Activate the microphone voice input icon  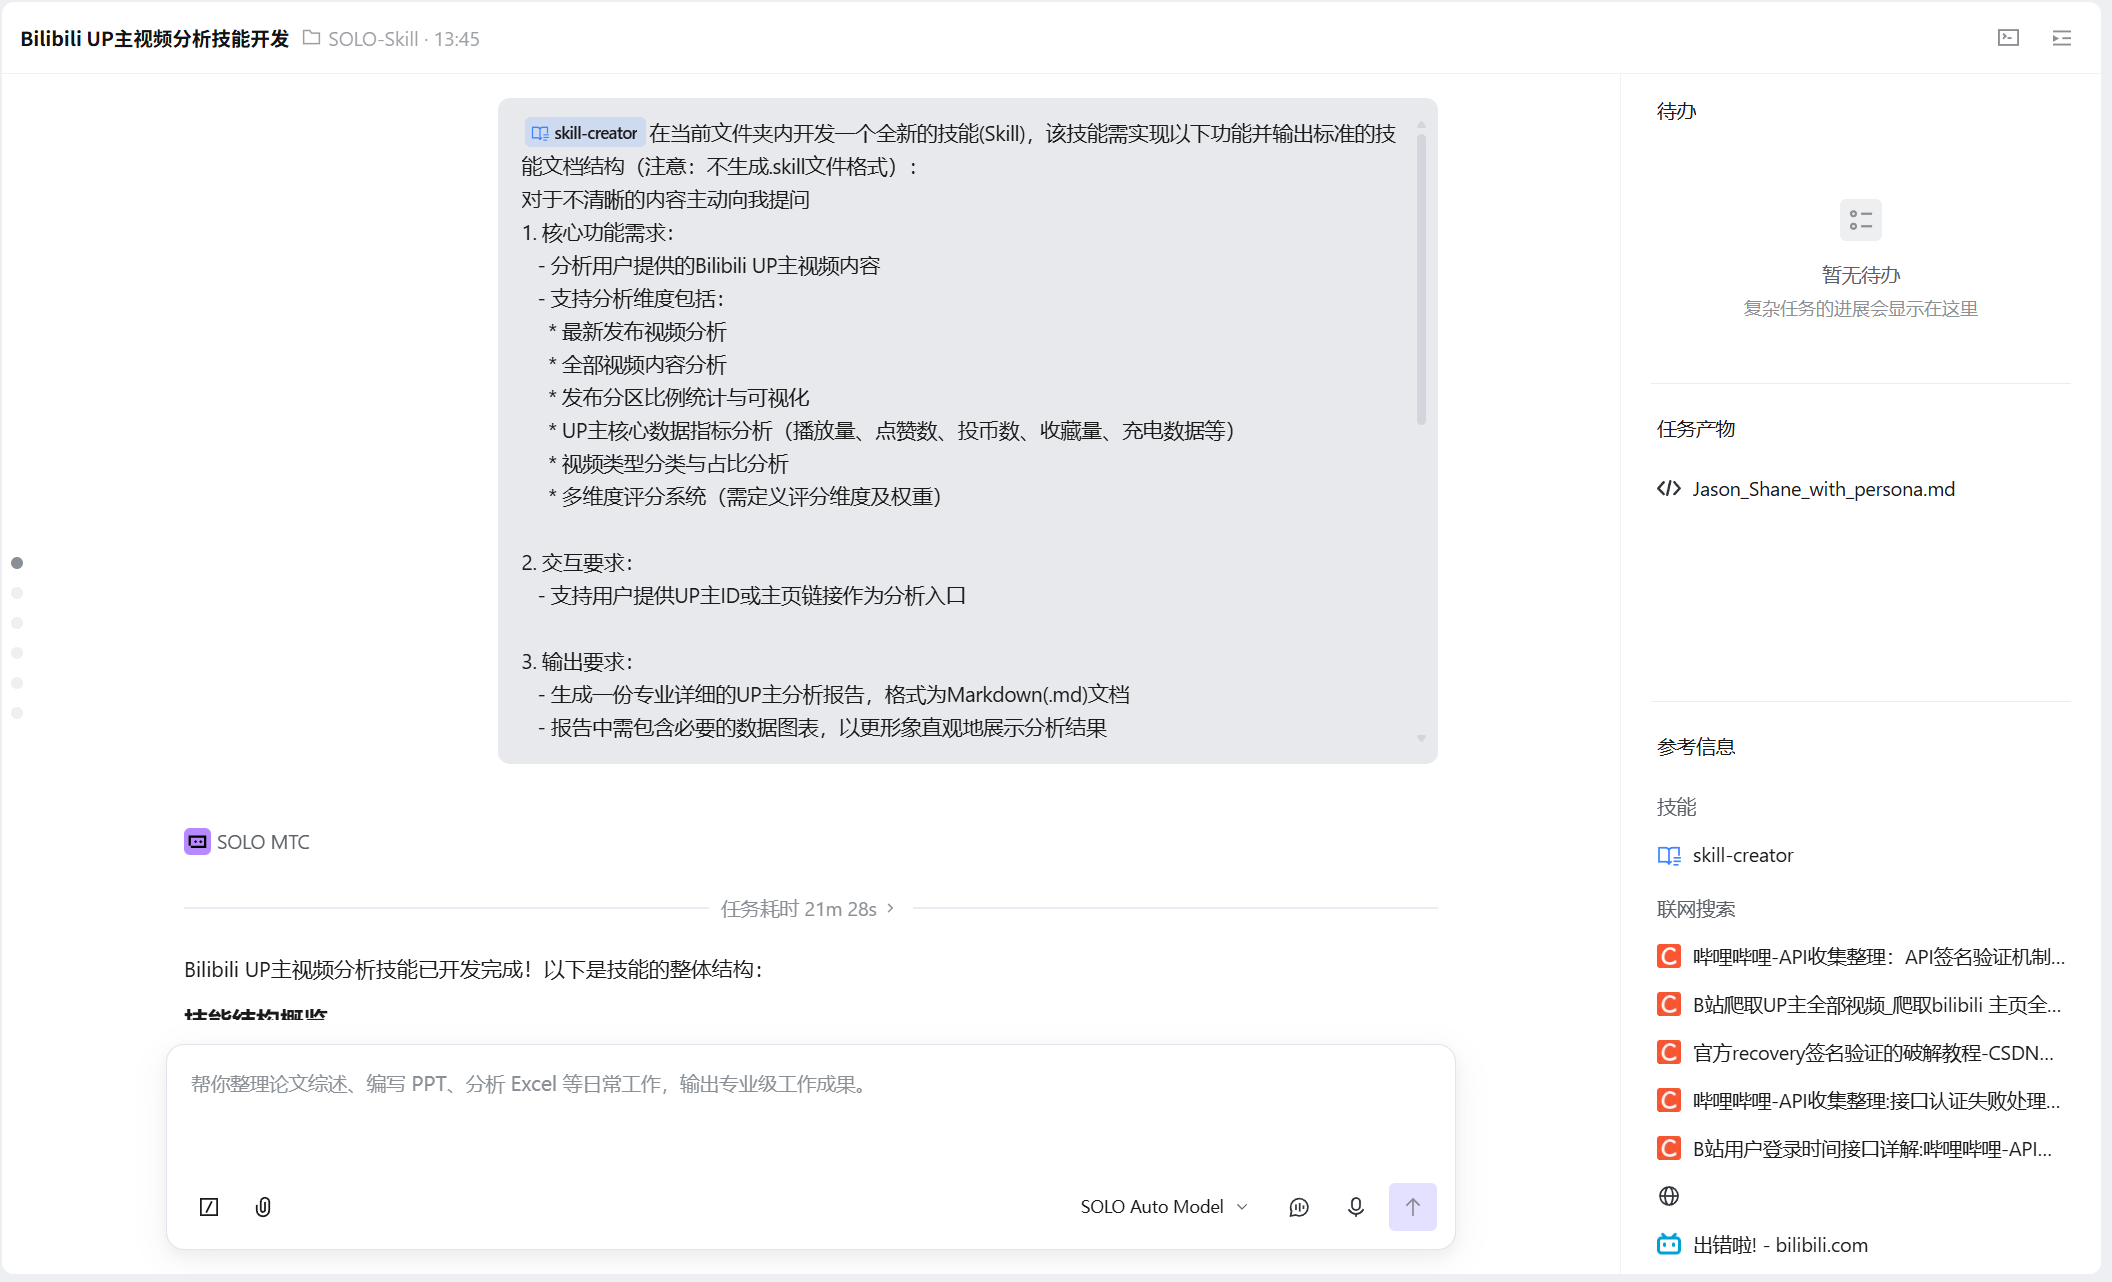(x=1355, y=1207)
